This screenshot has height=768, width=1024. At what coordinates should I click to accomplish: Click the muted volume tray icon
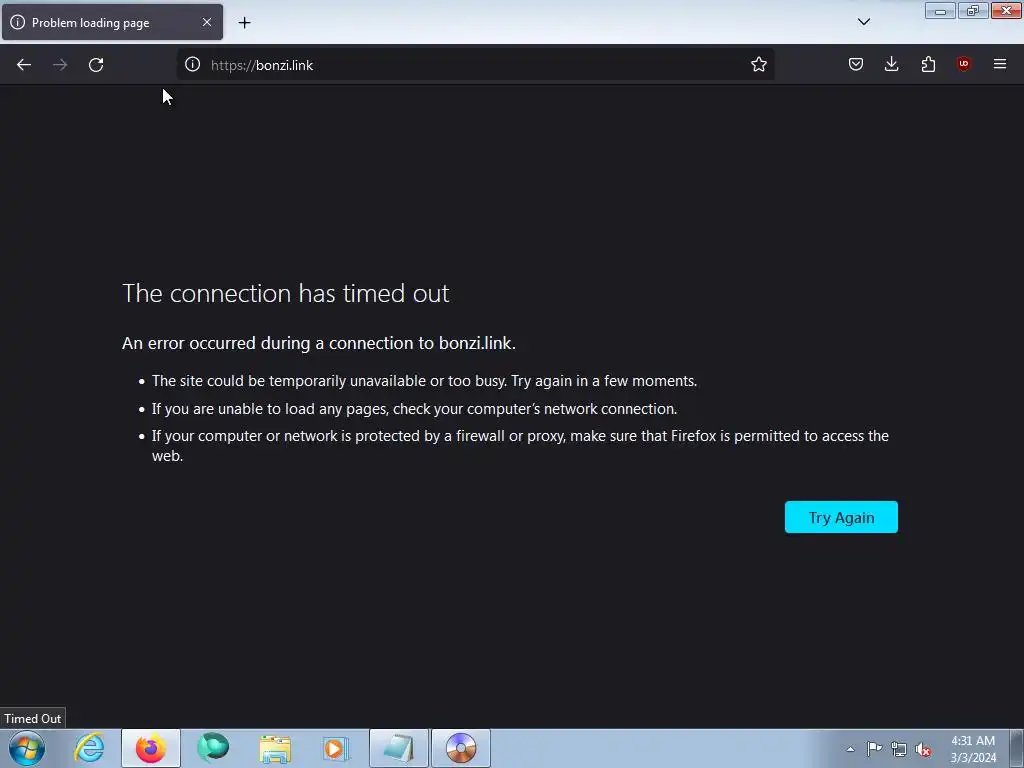923,749
